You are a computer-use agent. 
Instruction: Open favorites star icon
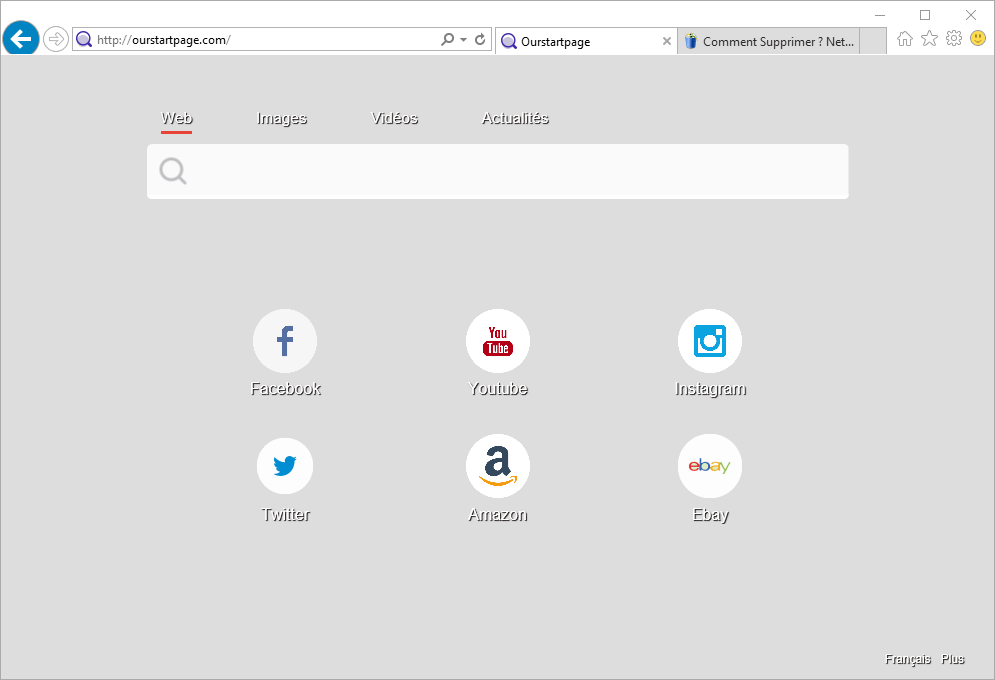click(929, 39)
